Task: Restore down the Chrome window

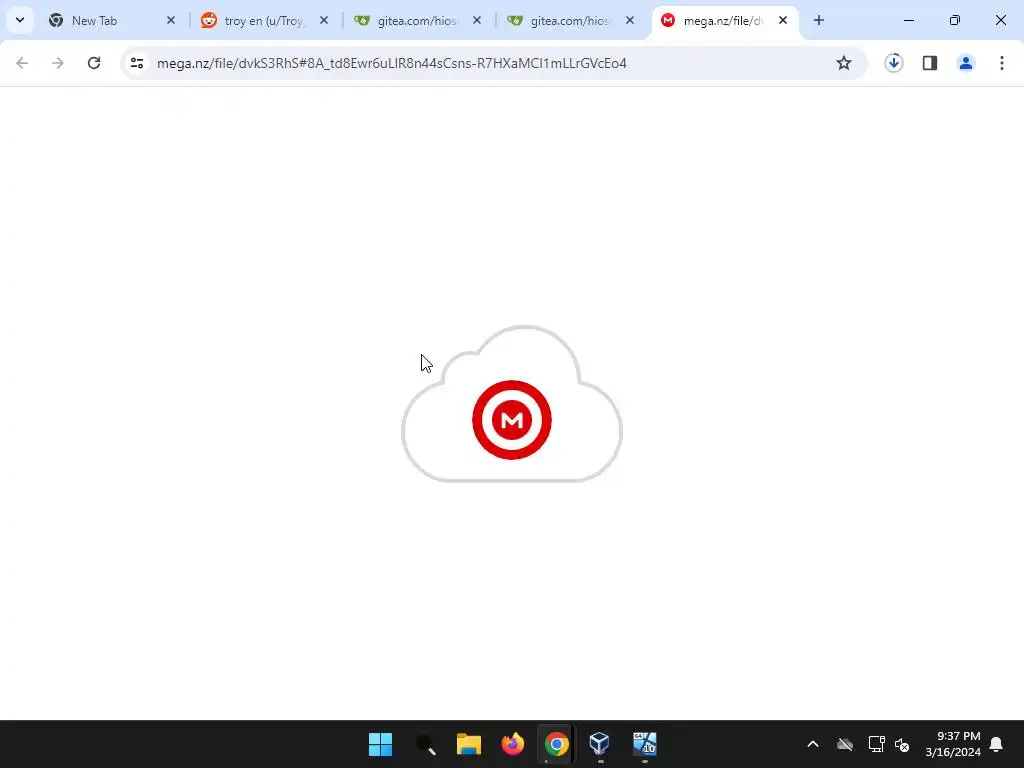Action: [x=955, y=21]
